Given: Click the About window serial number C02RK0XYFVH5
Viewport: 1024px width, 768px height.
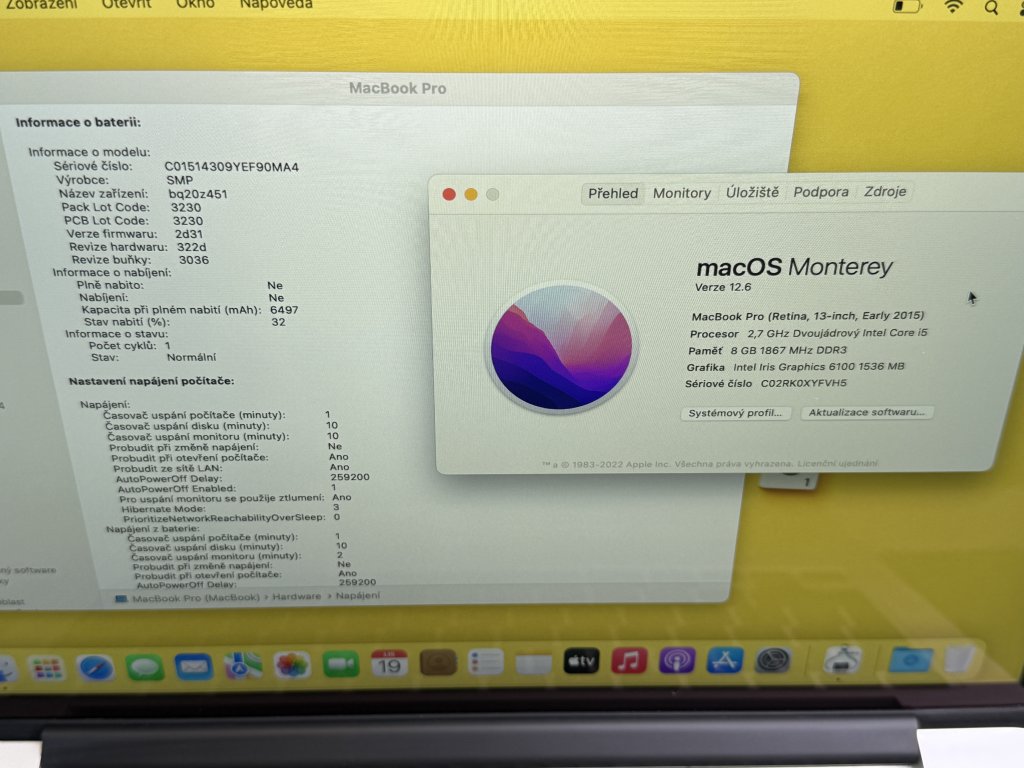Looking at the screenshot, I should (803, 383).
